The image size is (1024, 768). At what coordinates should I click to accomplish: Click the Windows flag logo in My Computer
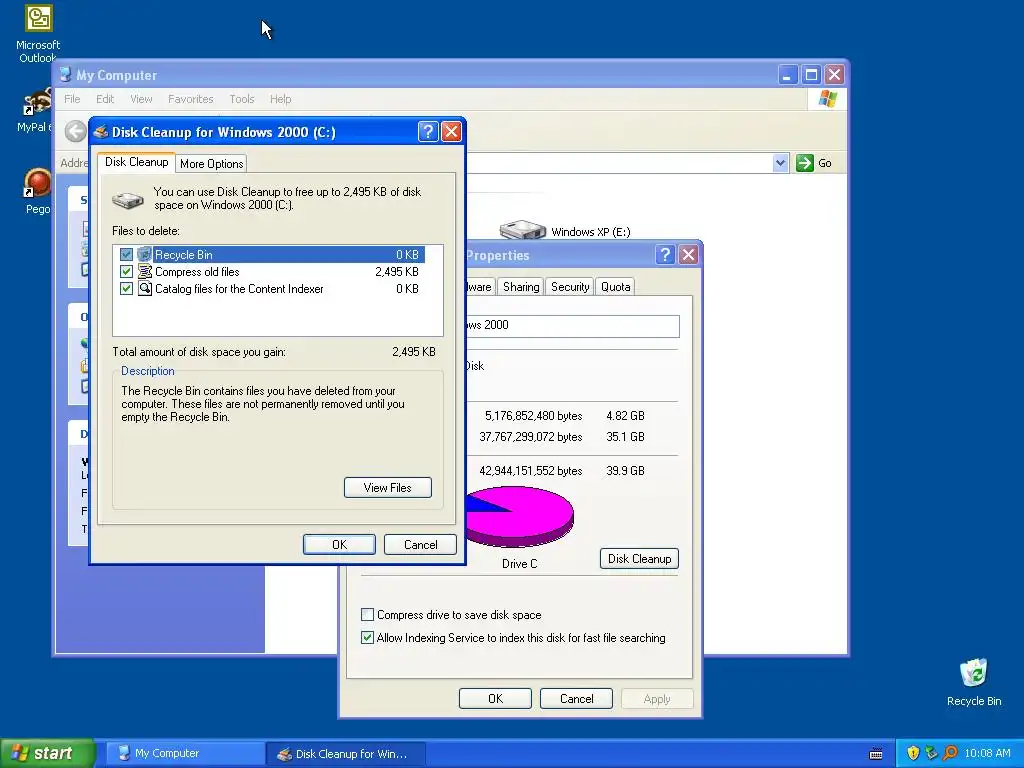point(827,99)
